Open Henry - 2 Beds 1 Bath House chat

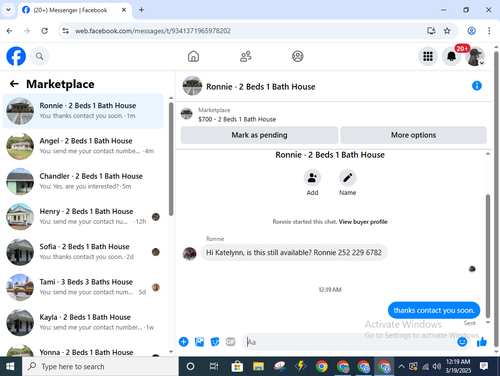(x=83, y=217)
